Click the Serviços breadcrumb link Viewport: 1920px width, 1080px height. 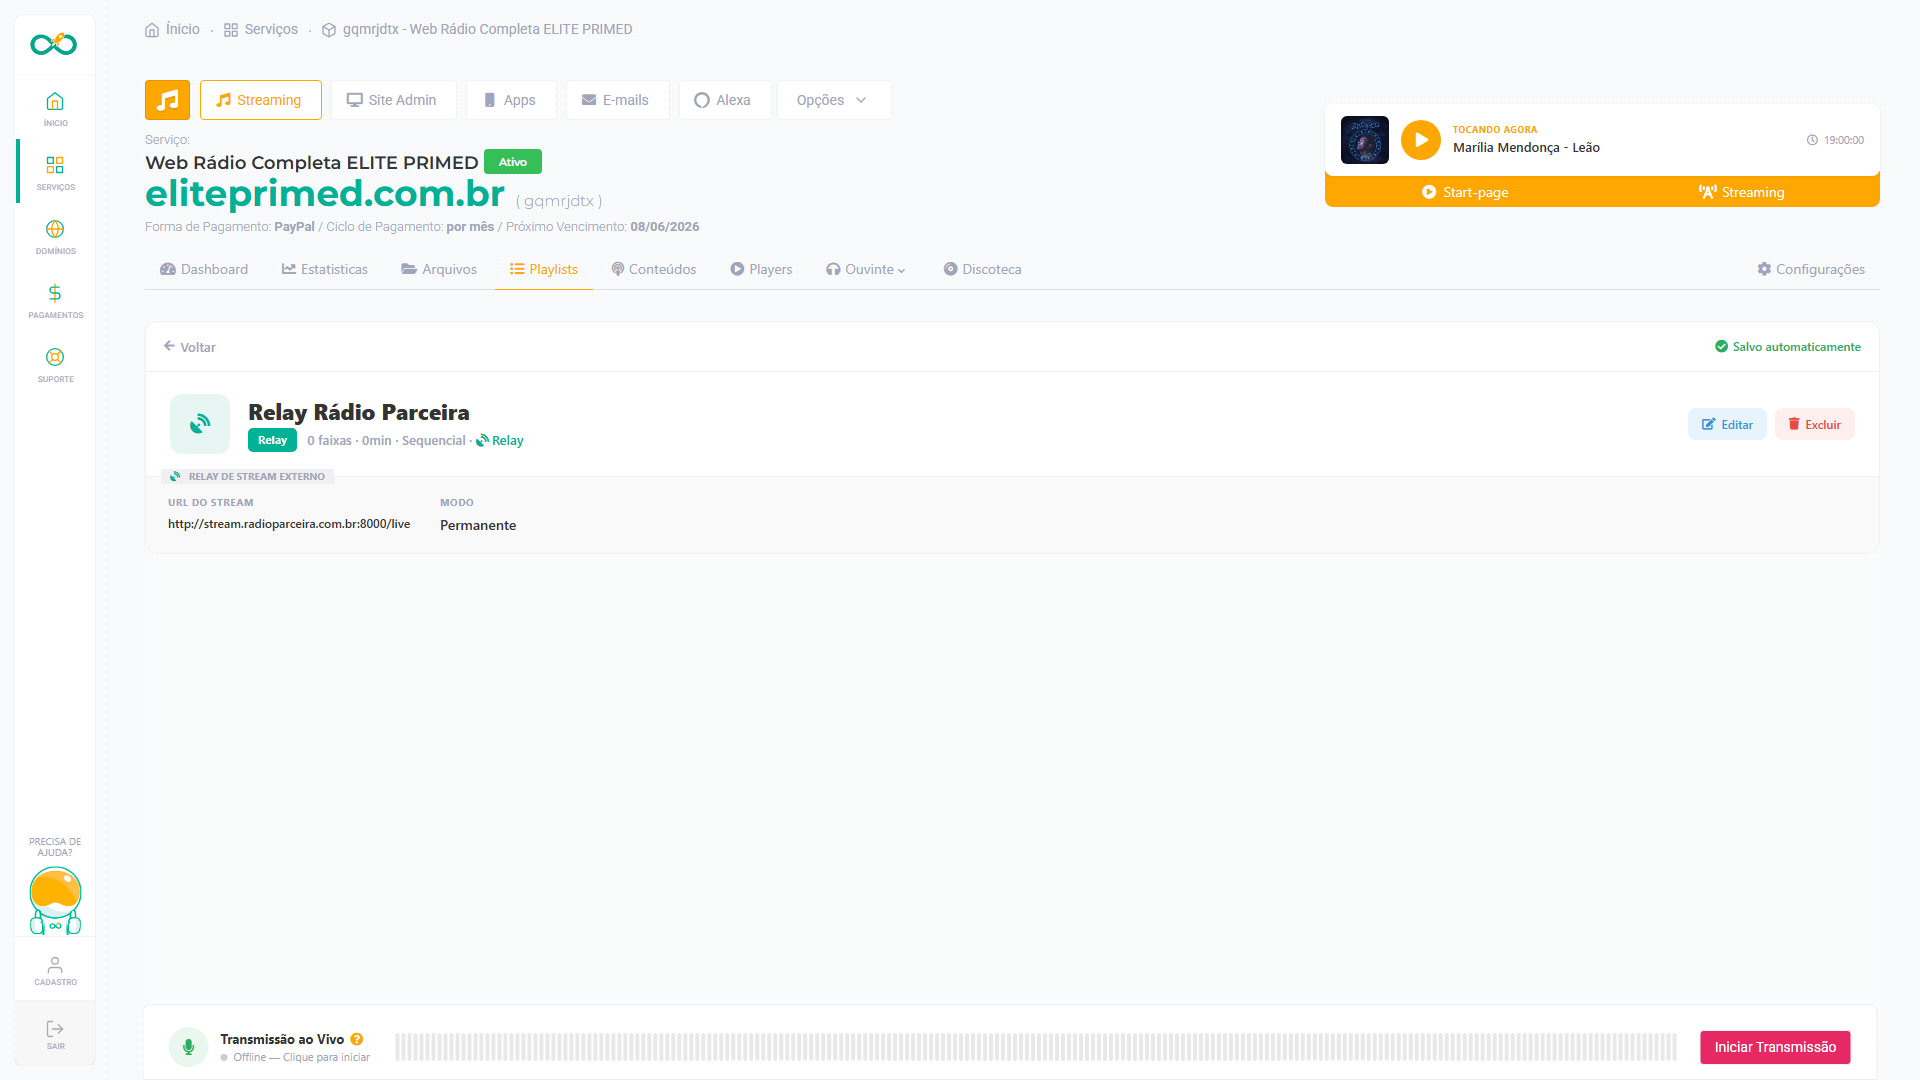[x=271, y=30]
